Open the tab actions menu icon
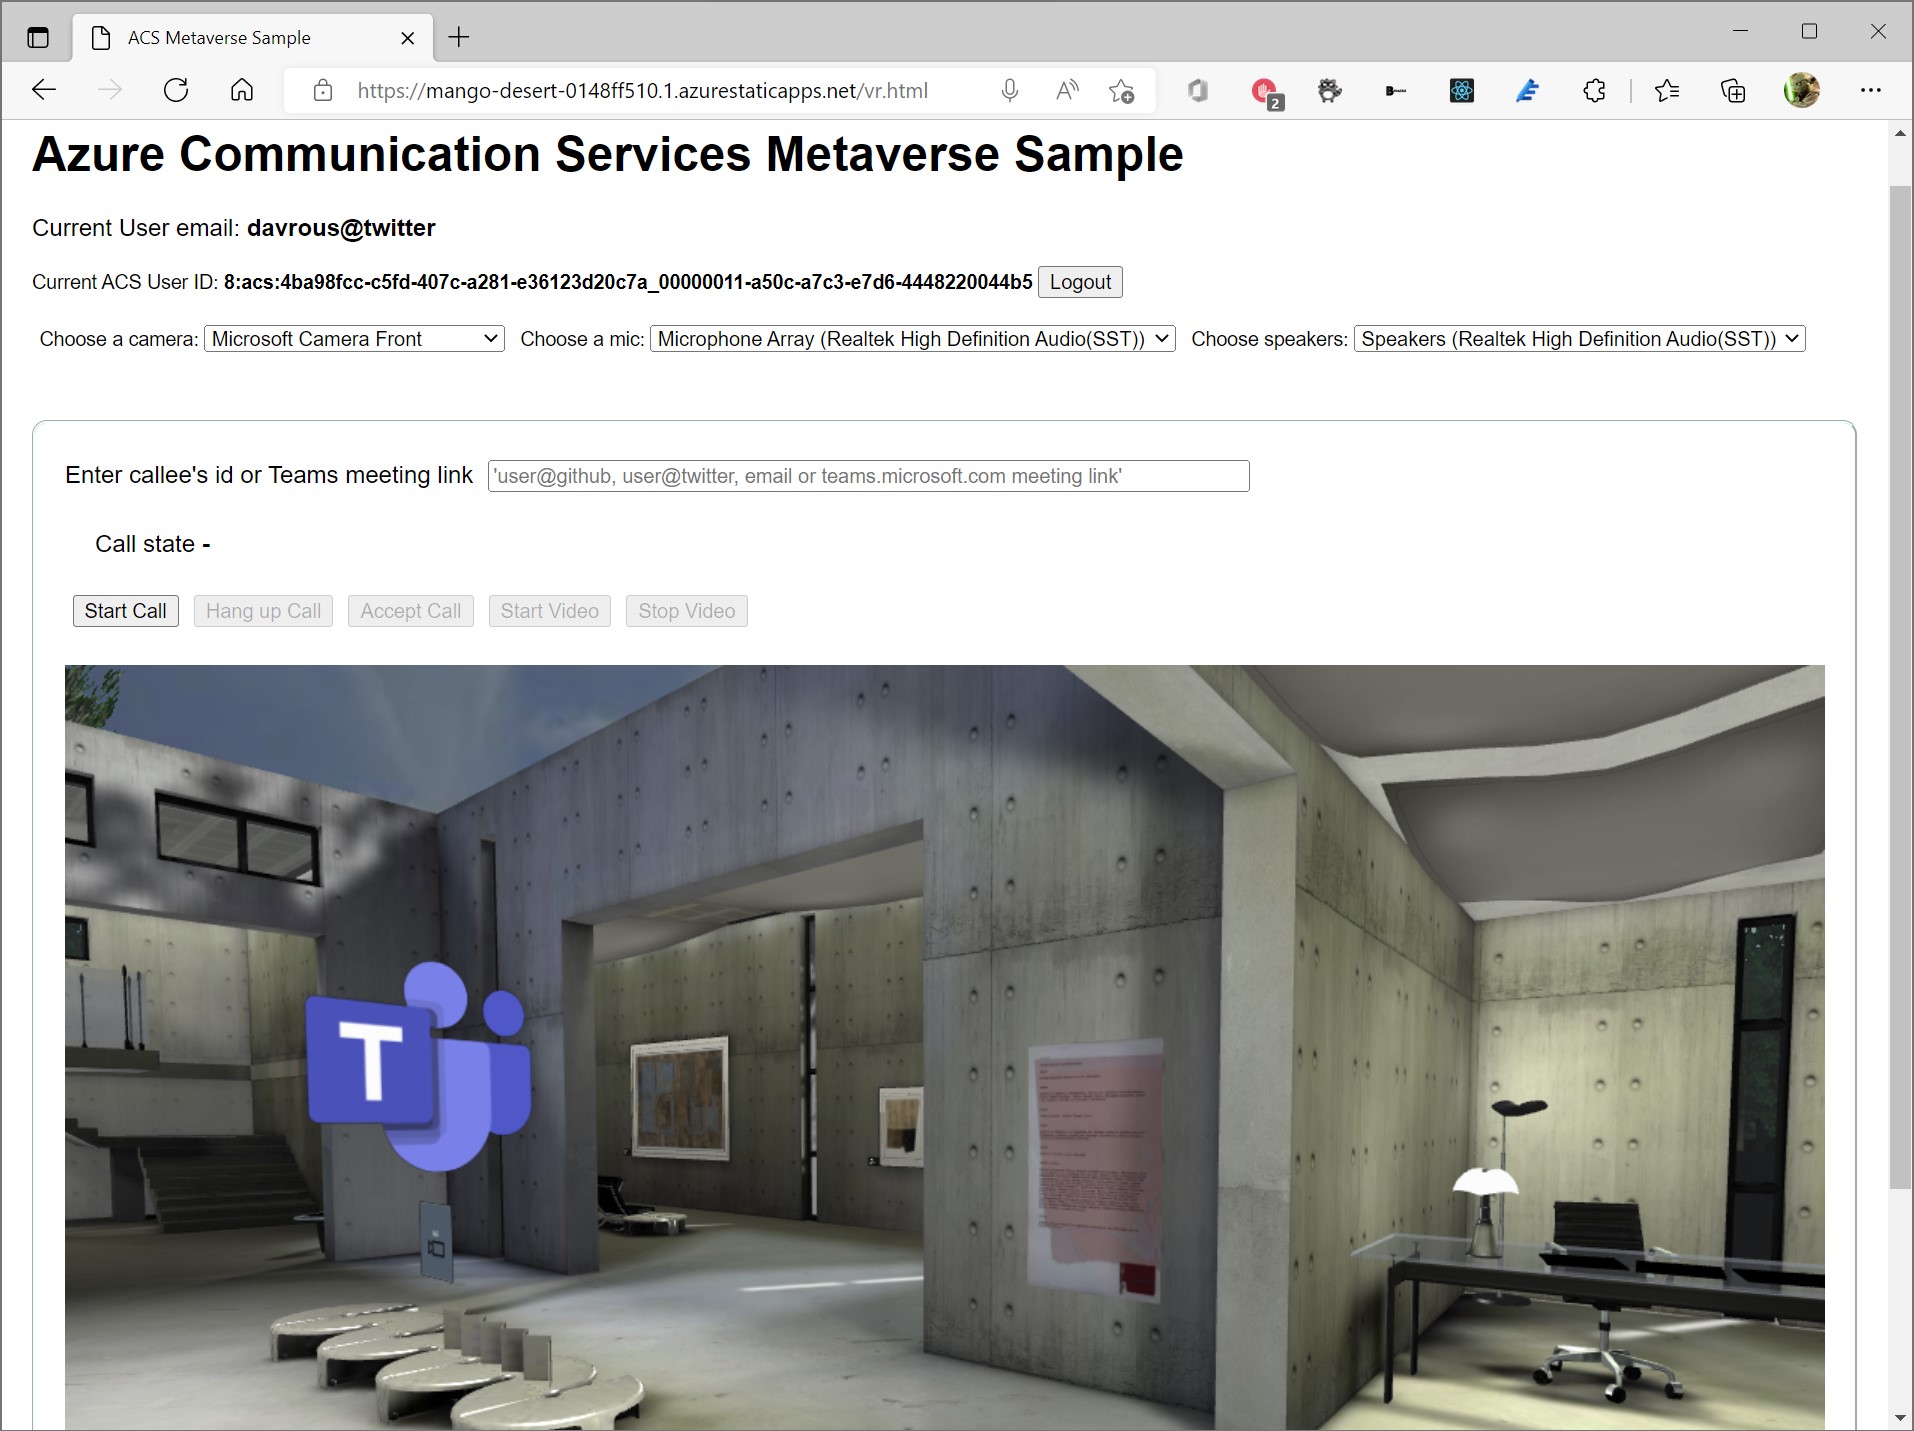 (38, 38)
